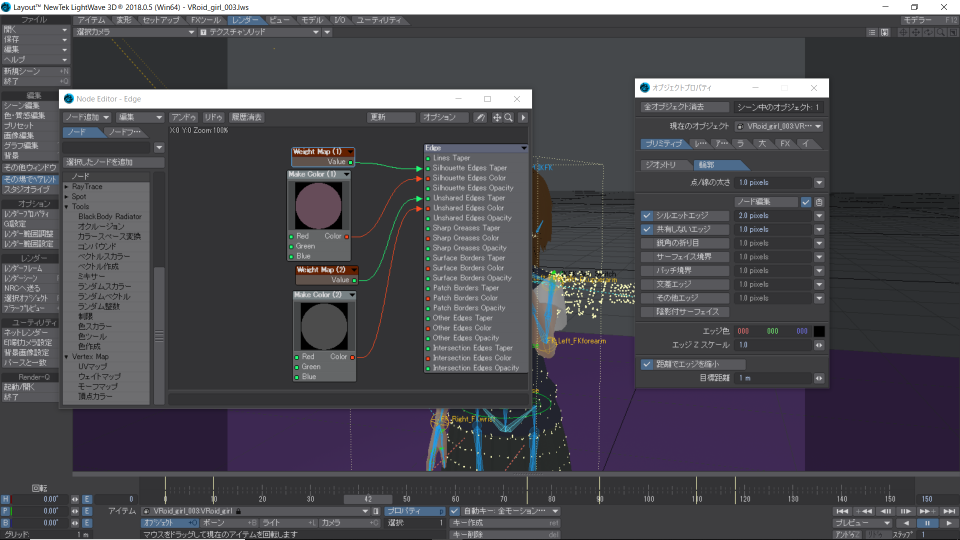Click the H channel rotation button

click(6, 500)
